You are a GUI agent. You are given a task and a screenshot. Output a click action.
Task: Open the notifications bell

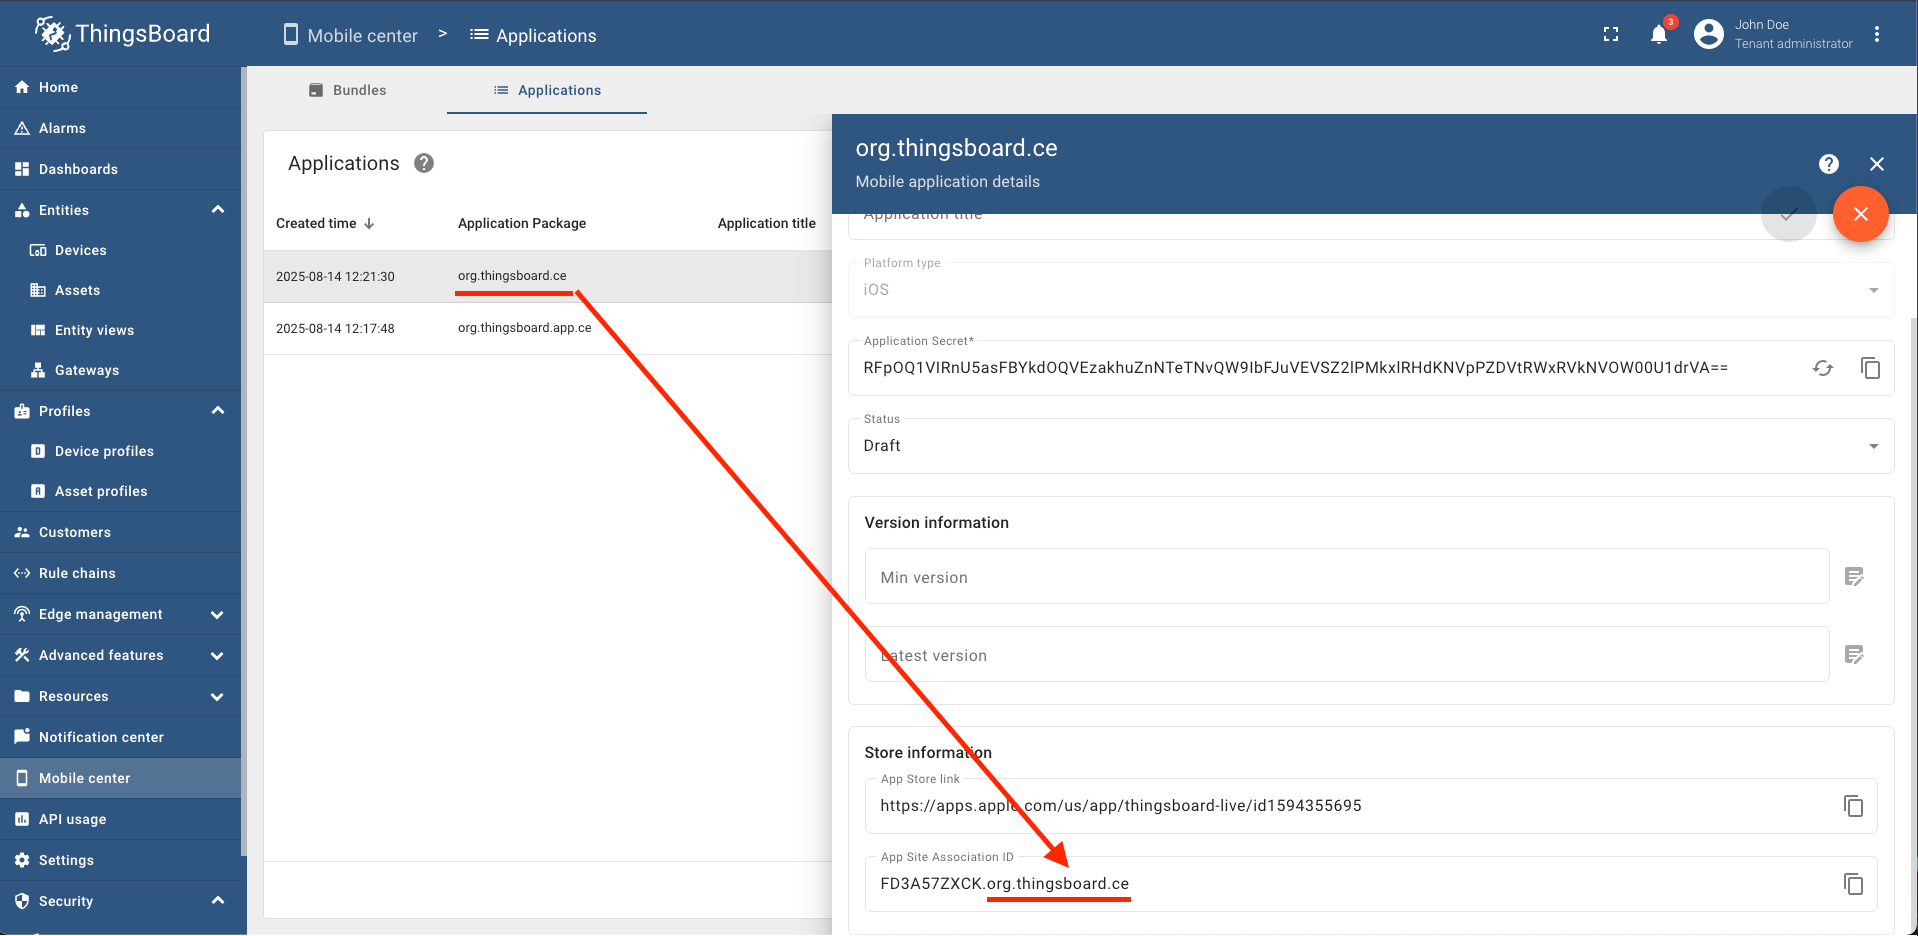[1658, 34]
